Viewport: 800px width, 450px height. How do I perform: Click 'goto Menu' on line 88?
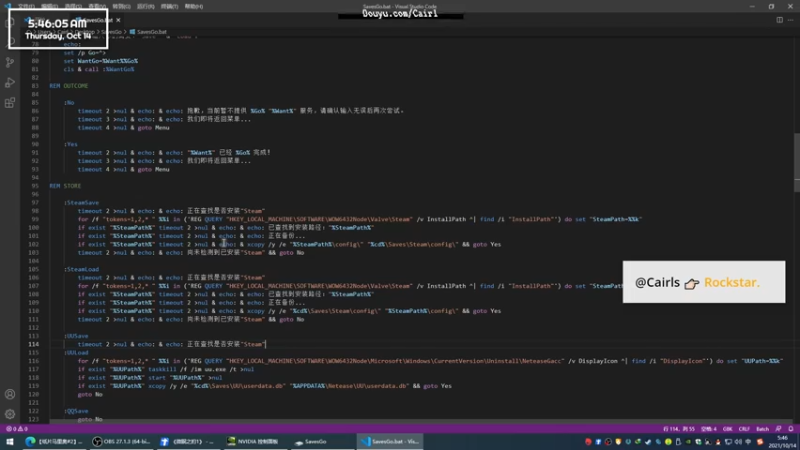click(x=153, y=128)
